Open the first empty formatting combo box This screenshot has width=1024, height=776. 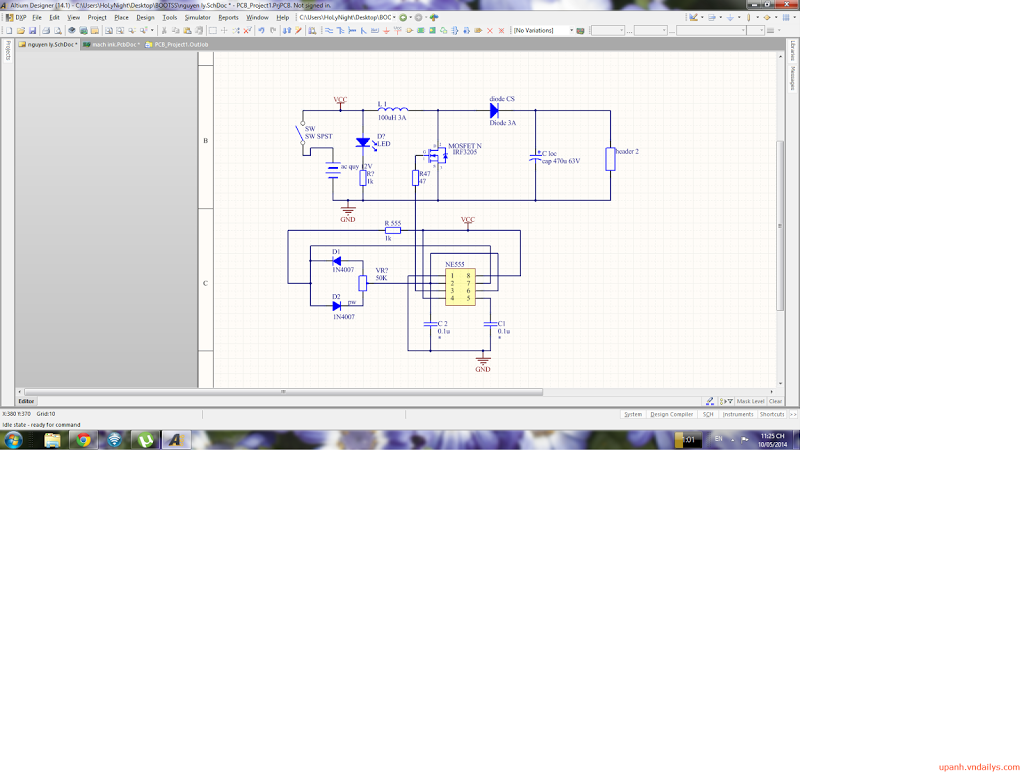[607, 31]
